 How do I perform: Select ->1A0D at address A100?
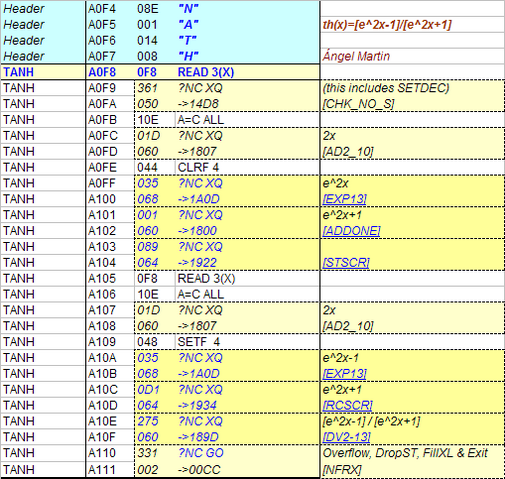click(x=198, y=199)
